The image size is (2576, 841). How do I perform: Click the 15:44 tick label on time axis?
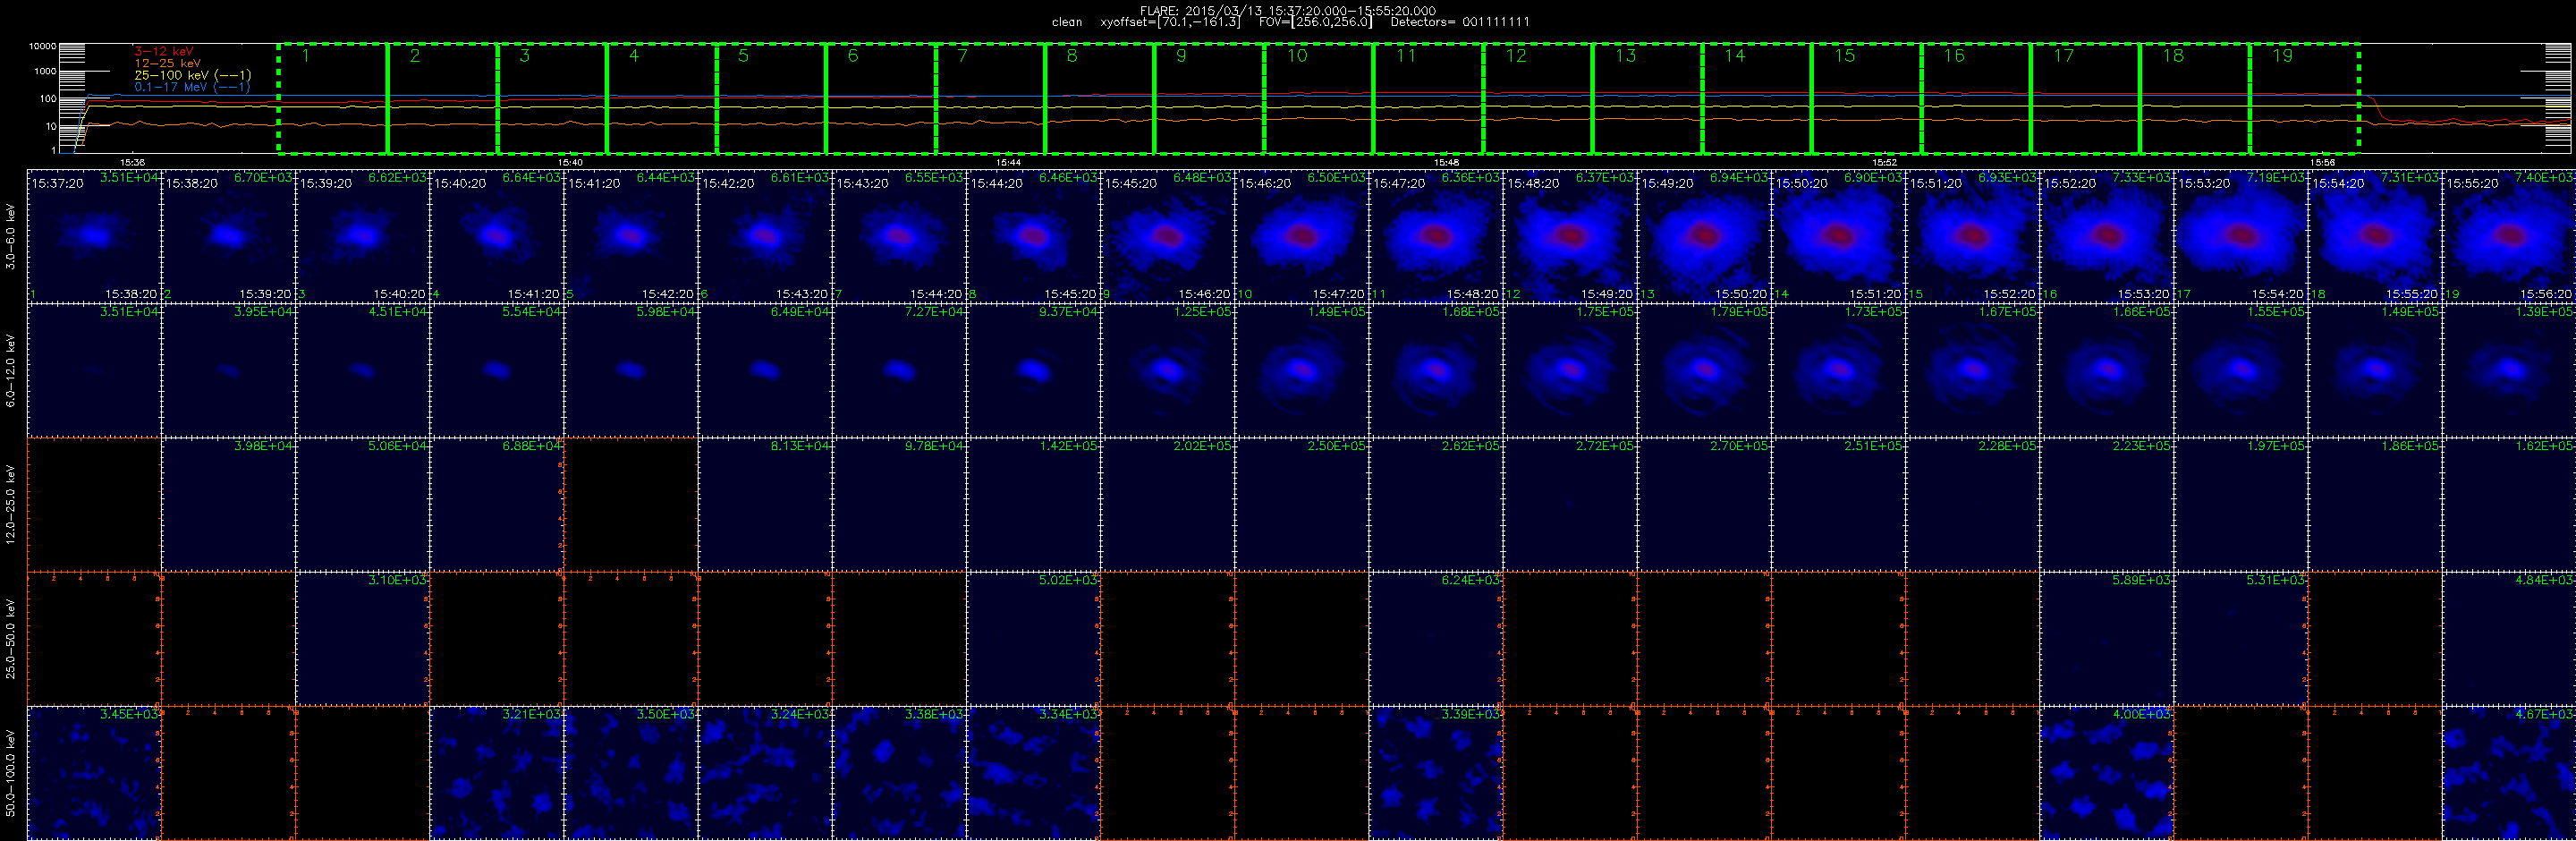click(x=1008, y=162)
